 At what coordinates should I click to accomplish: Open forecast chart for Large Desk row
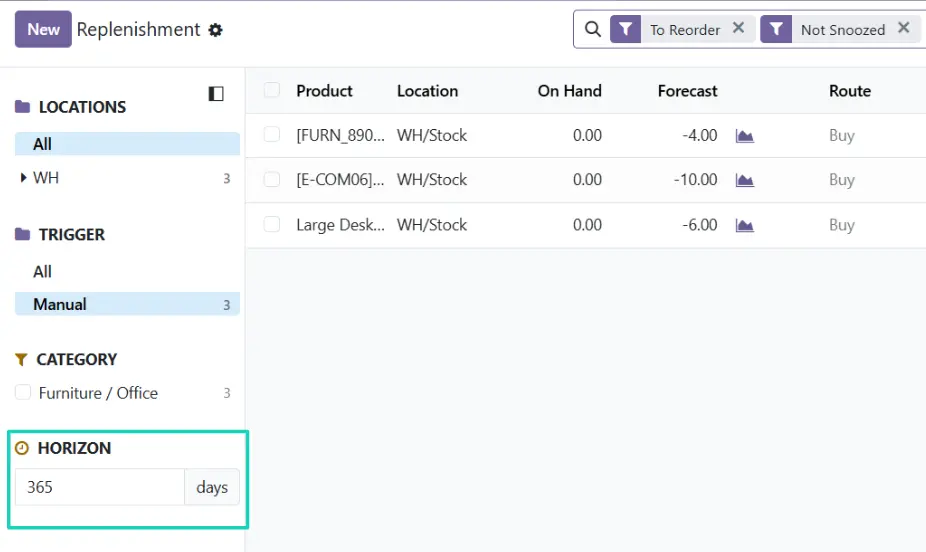click(x=745, y=226)
